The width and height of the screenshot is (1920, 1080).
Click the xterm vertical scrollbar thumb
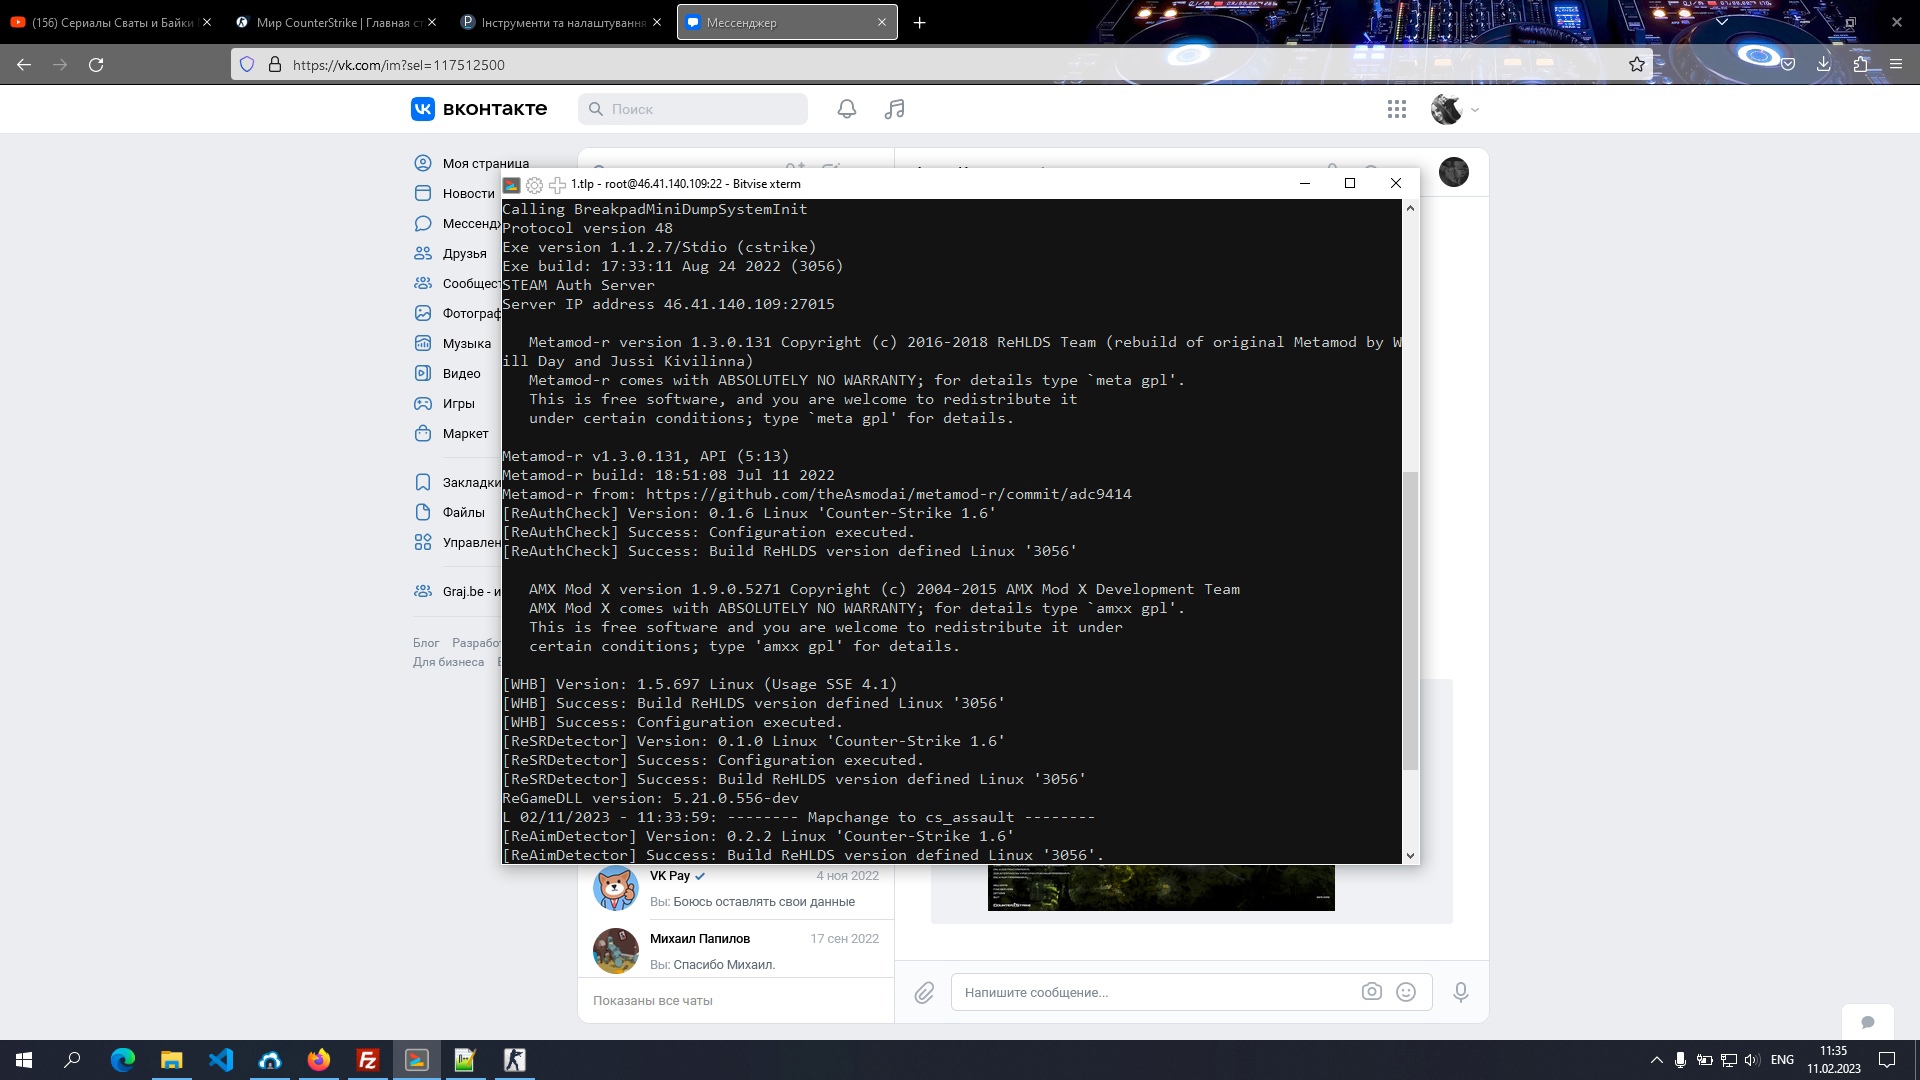(1410, 620)
